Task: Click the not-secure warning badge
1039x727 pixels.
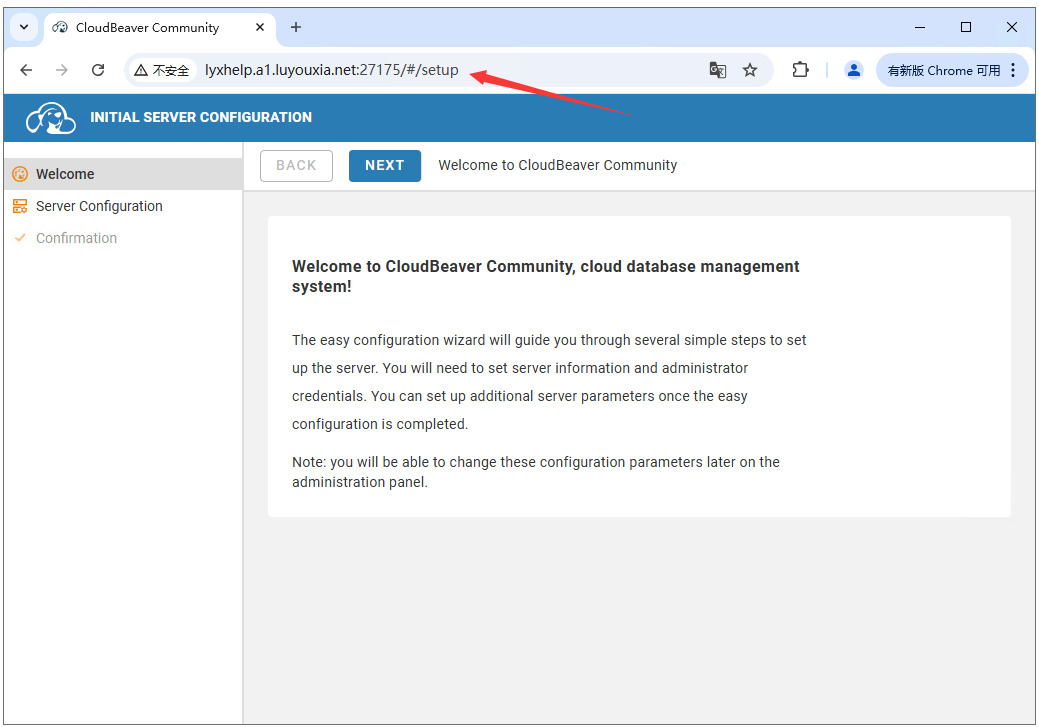Action: [162, 70]
